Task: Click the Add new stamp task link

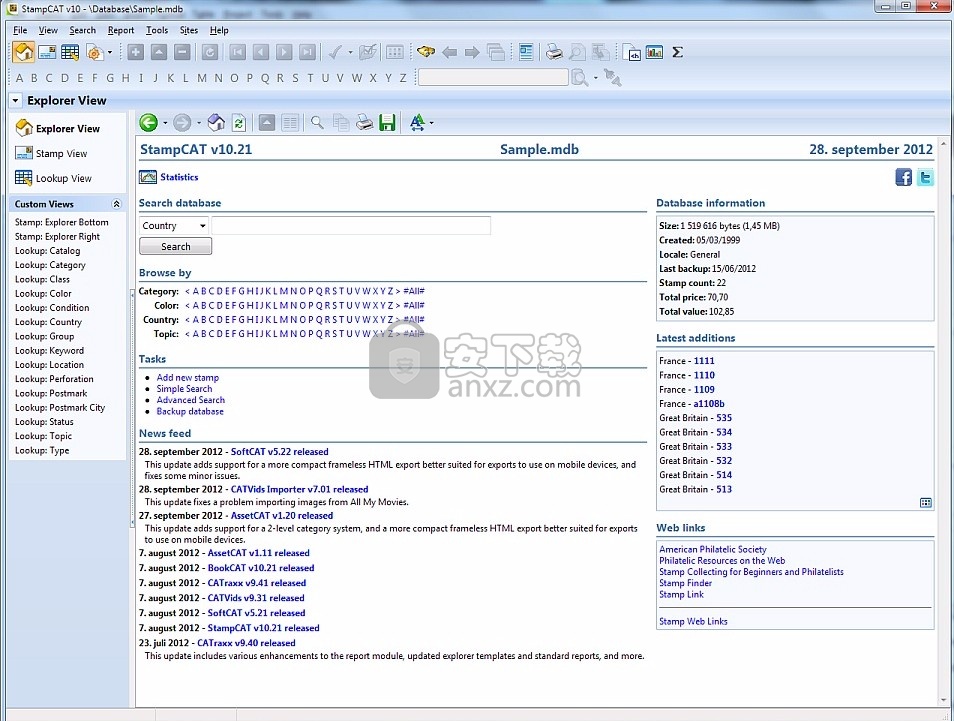Action: click(x=187, y=377)
